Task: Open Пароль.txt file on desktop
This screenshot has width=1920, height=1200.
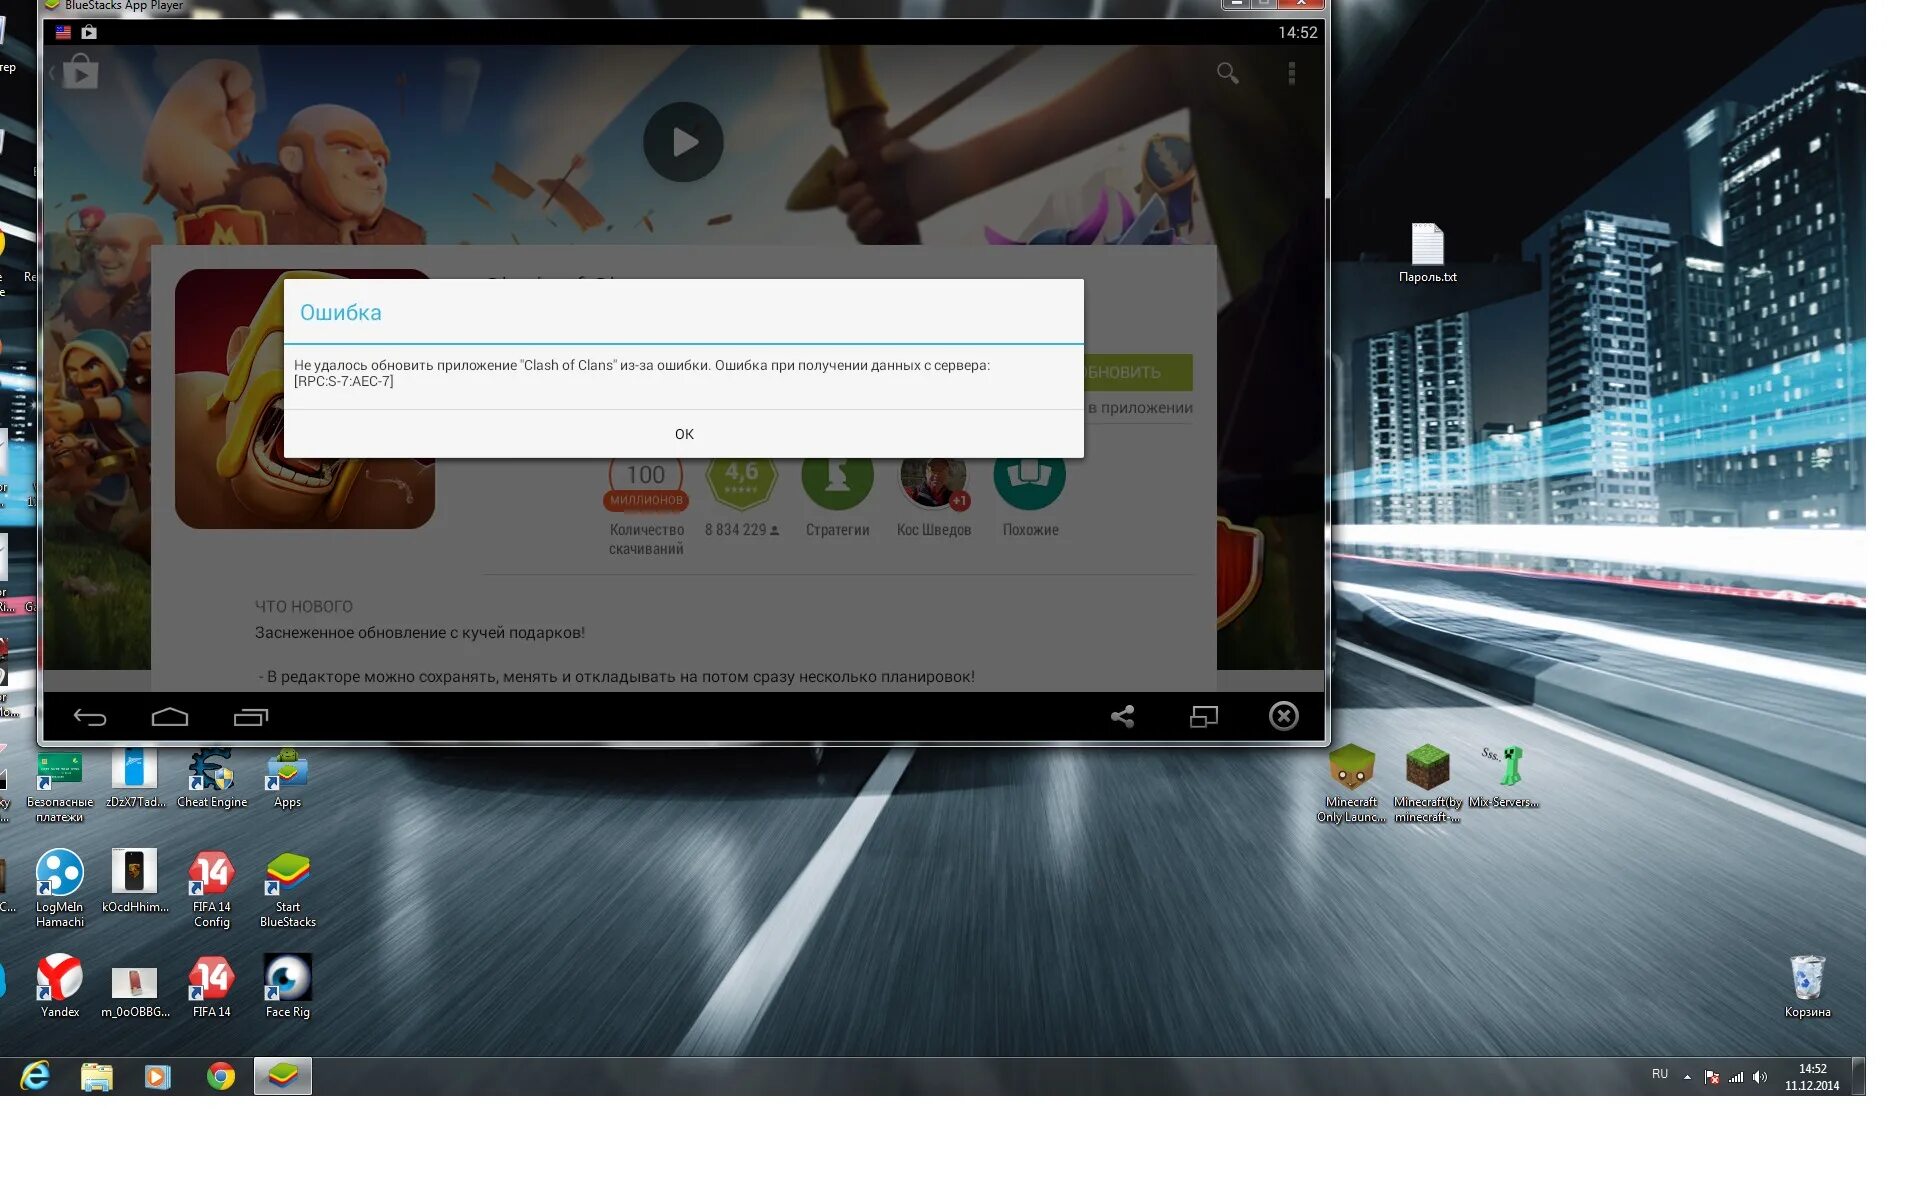Action: coord(1427,254)
